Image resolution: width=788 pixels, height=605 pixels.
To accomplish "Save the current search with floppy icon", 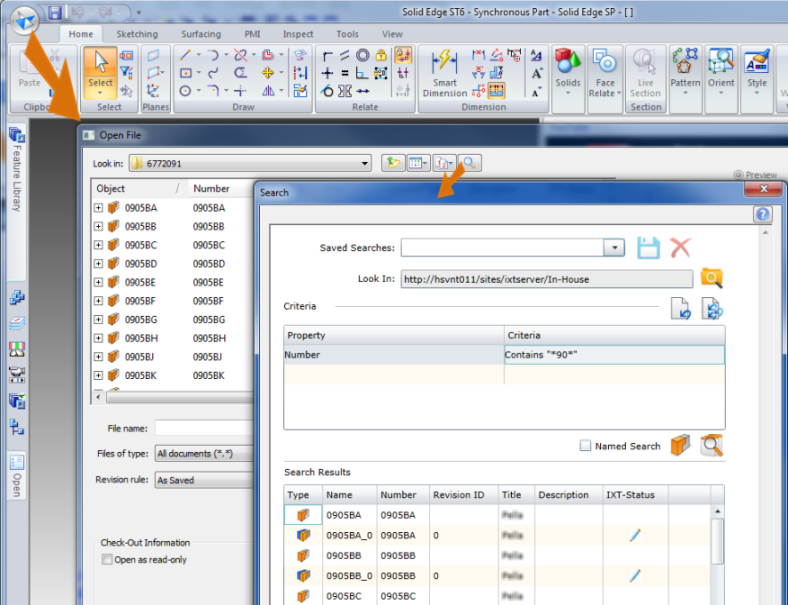I will pos(649,248).
